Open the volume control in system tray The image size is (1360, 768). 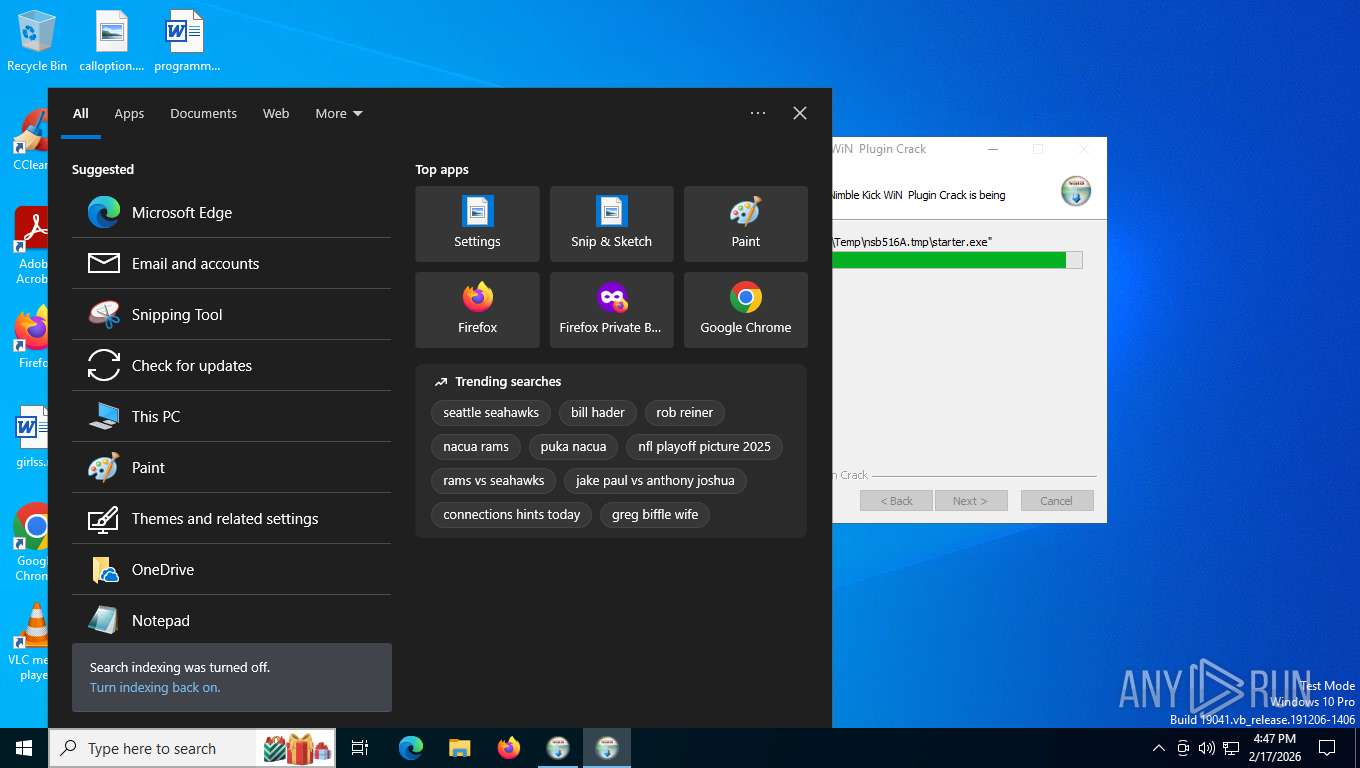click(1206, 748)
